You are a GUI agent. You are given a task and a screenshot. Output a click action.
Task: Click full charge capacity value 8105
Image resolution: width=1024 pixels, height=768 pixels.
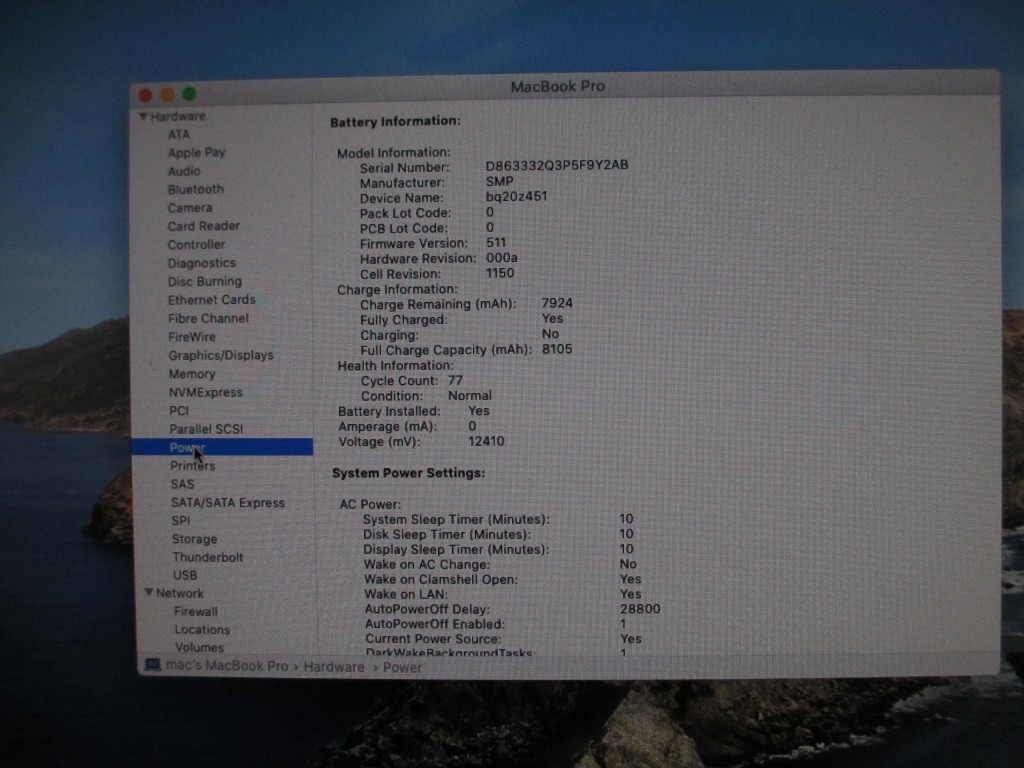556,349
